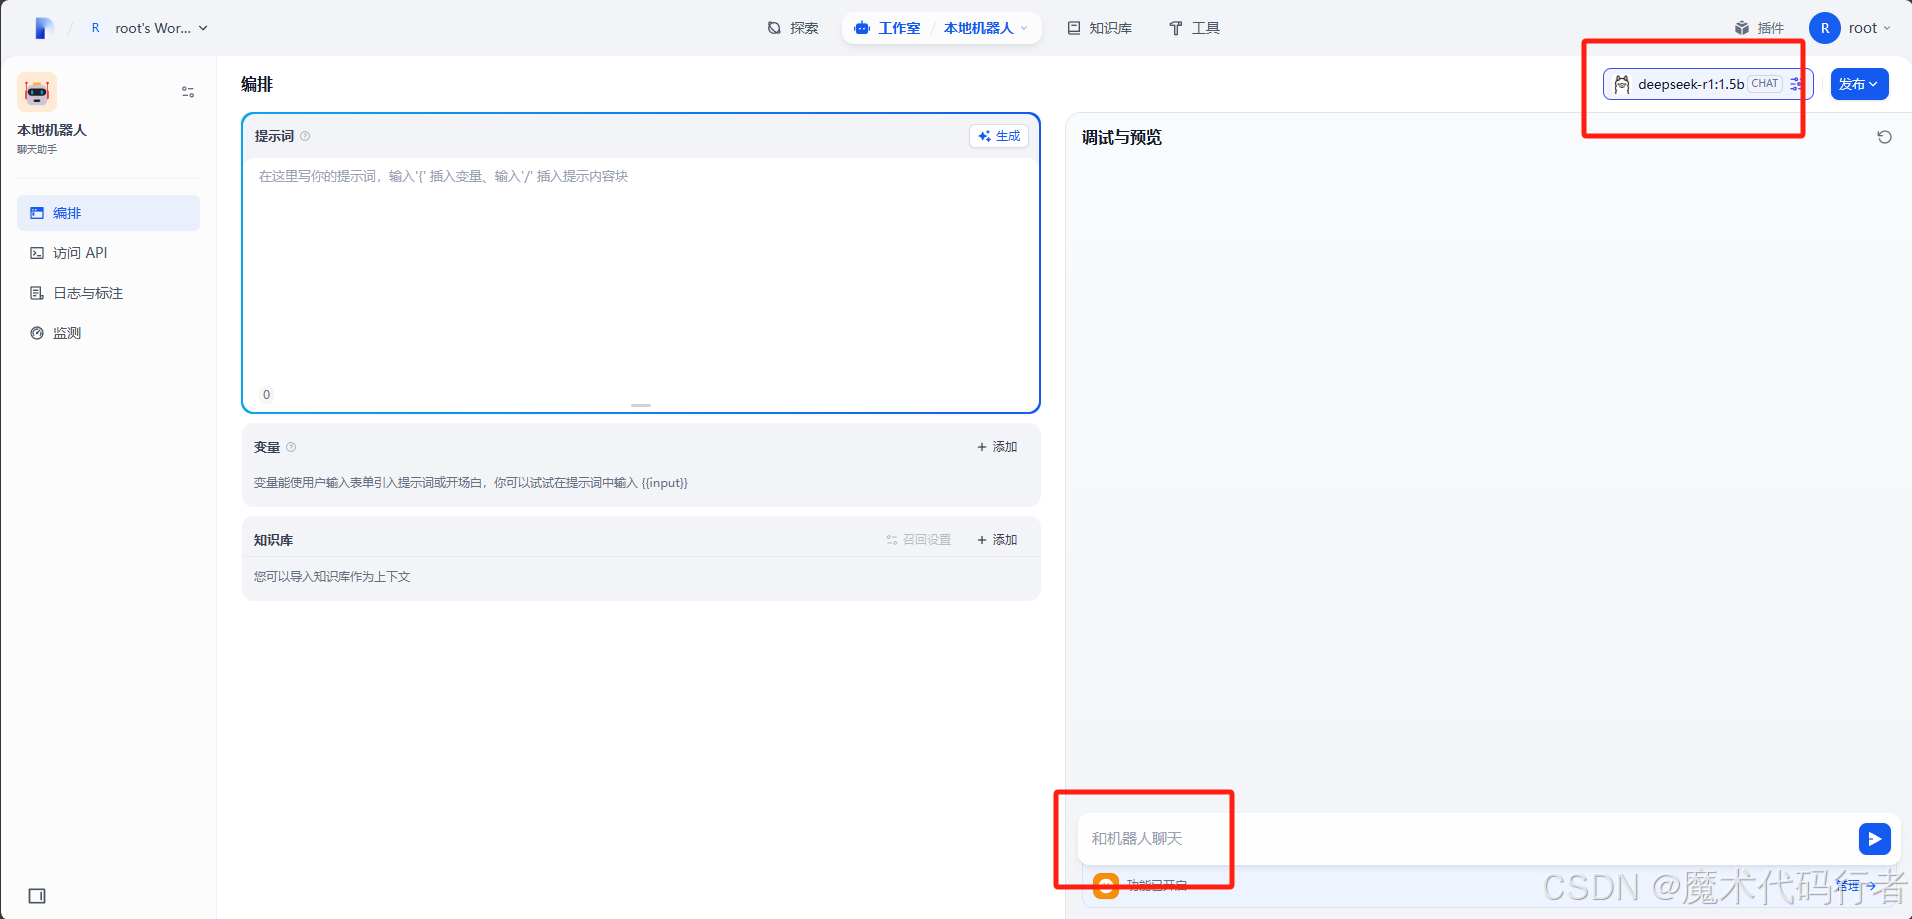Open the deepseek-r1:1.5b model selector

point(1708,84)
